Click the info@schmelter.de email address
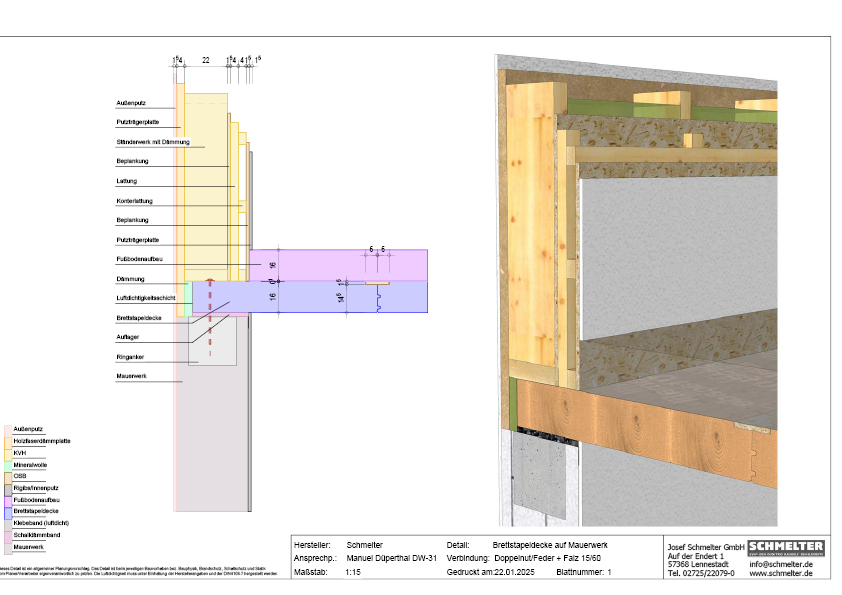This screenshot has height=595, width=842. click(x=780, y=564)
